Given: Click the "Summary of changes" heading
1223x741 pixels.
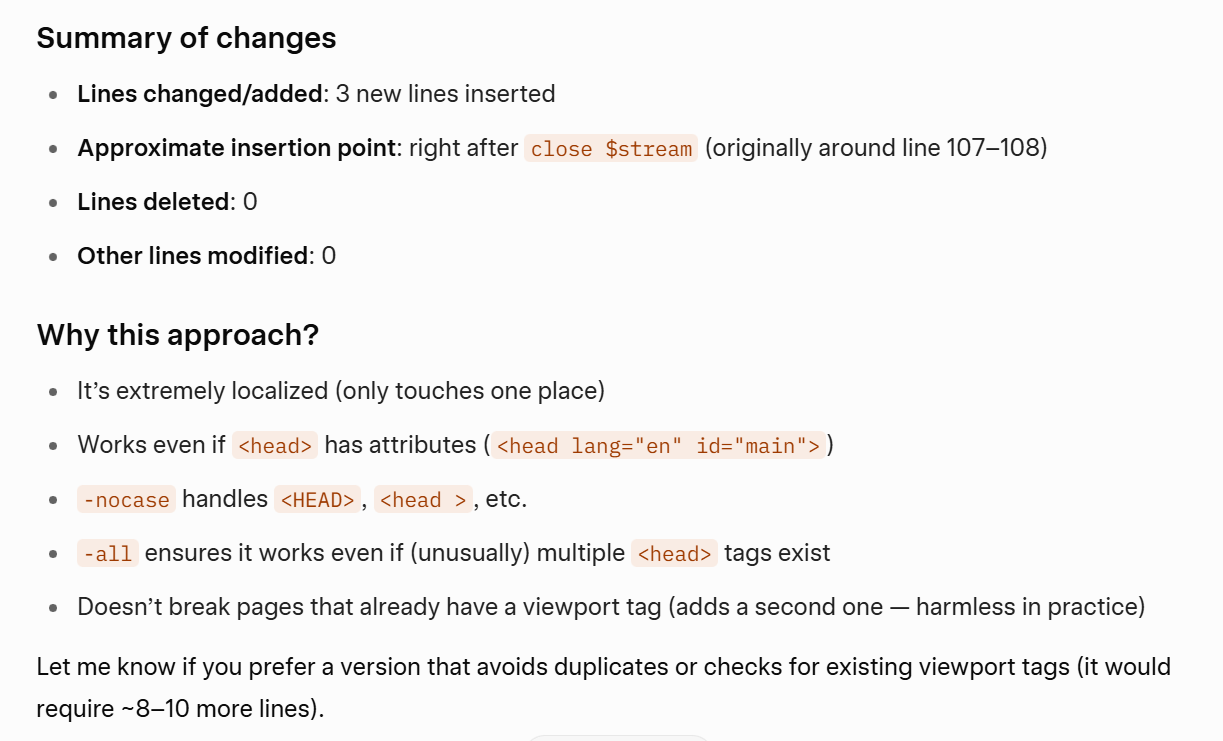Looking at the screenshot, I should [x=186, y=38].
